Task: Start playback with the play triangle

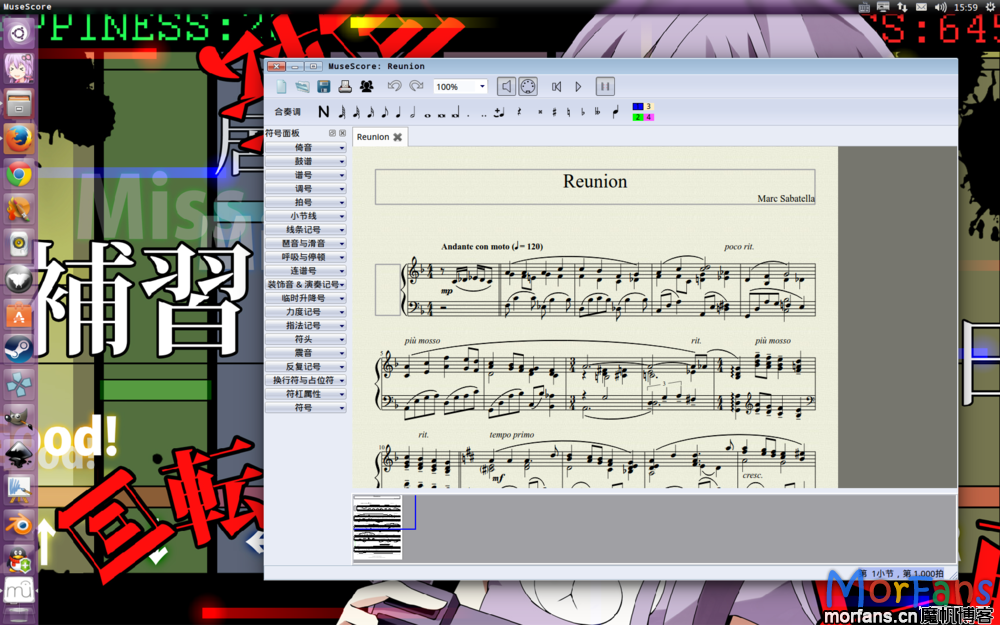Action: [x=578, y=86]
